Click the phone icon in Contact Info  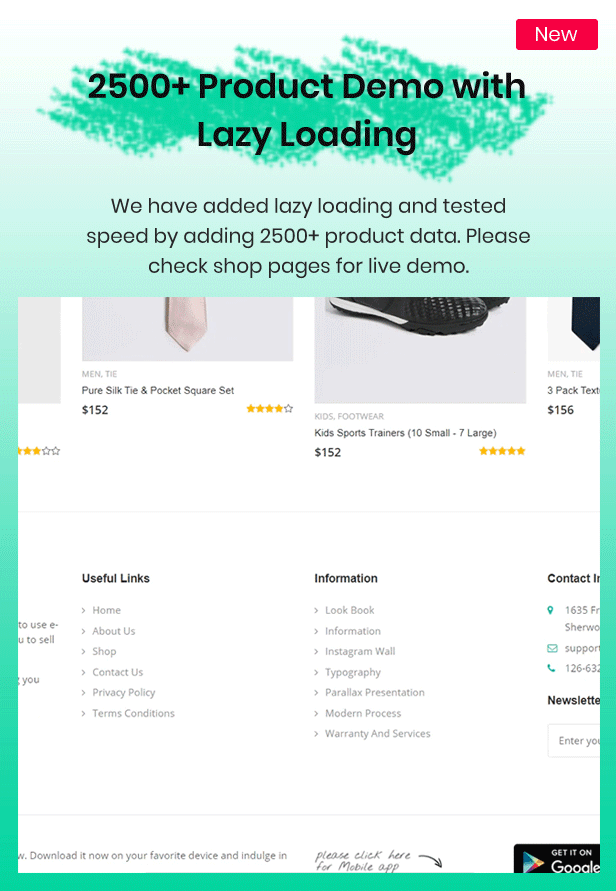(x=551, y=669)
